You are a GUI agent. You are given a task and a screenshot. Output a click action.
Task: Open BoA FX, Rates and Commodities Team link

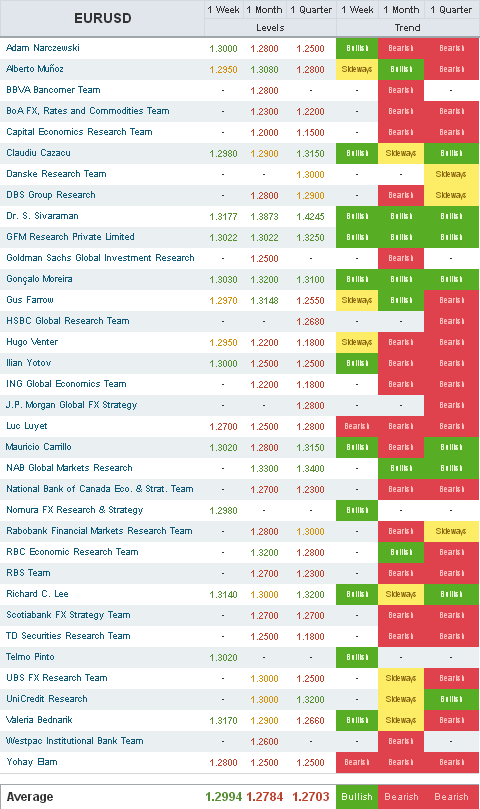(x=88, y=111)
